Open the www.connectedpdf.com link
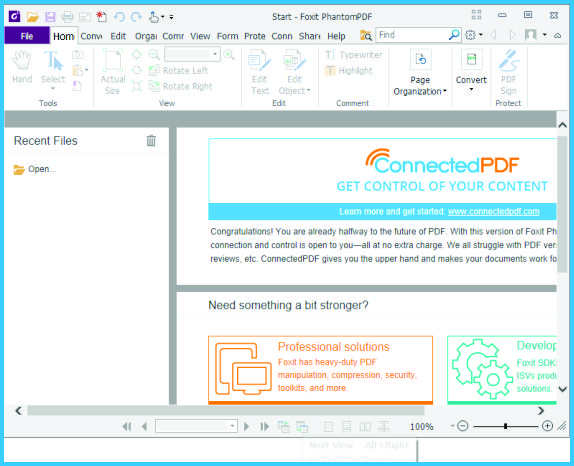Viewport: 574px width, 466px height. coord(493,211)
